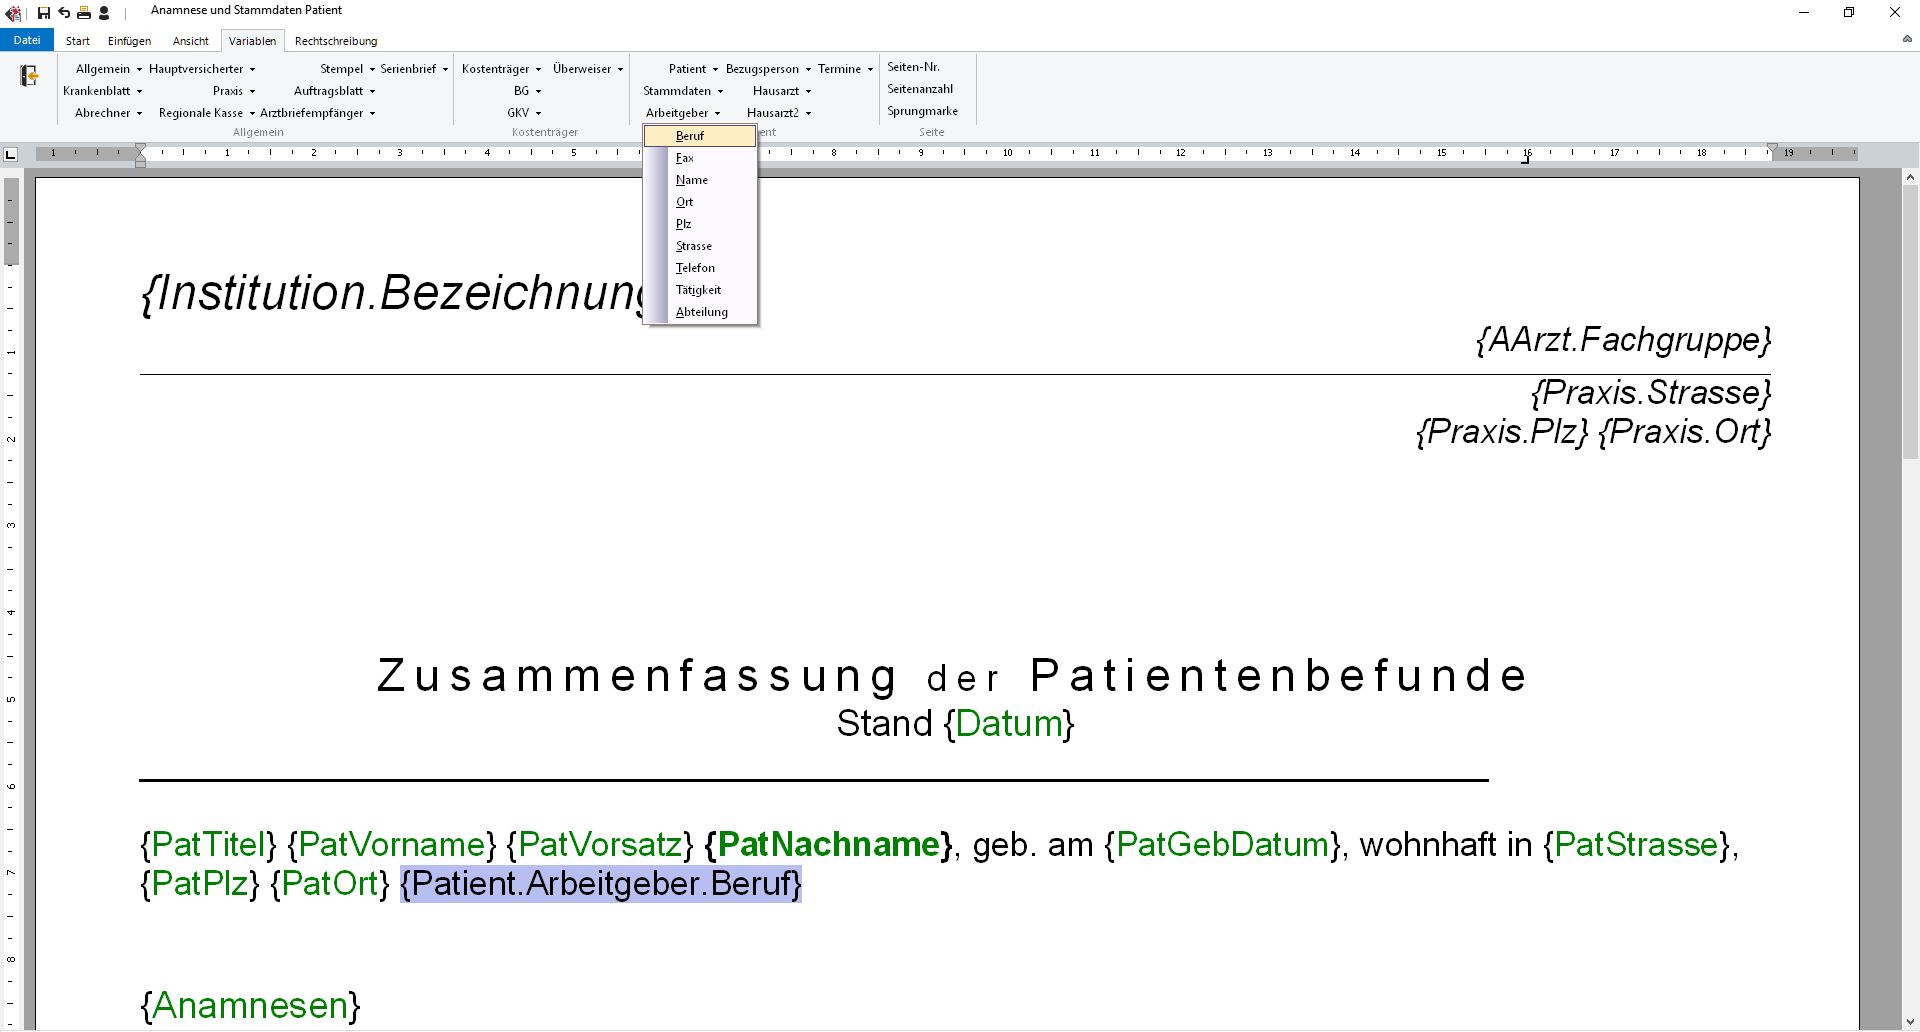Click the {PatGebDatum} variable
Screen dimensions: 1920x1032
1222,845
